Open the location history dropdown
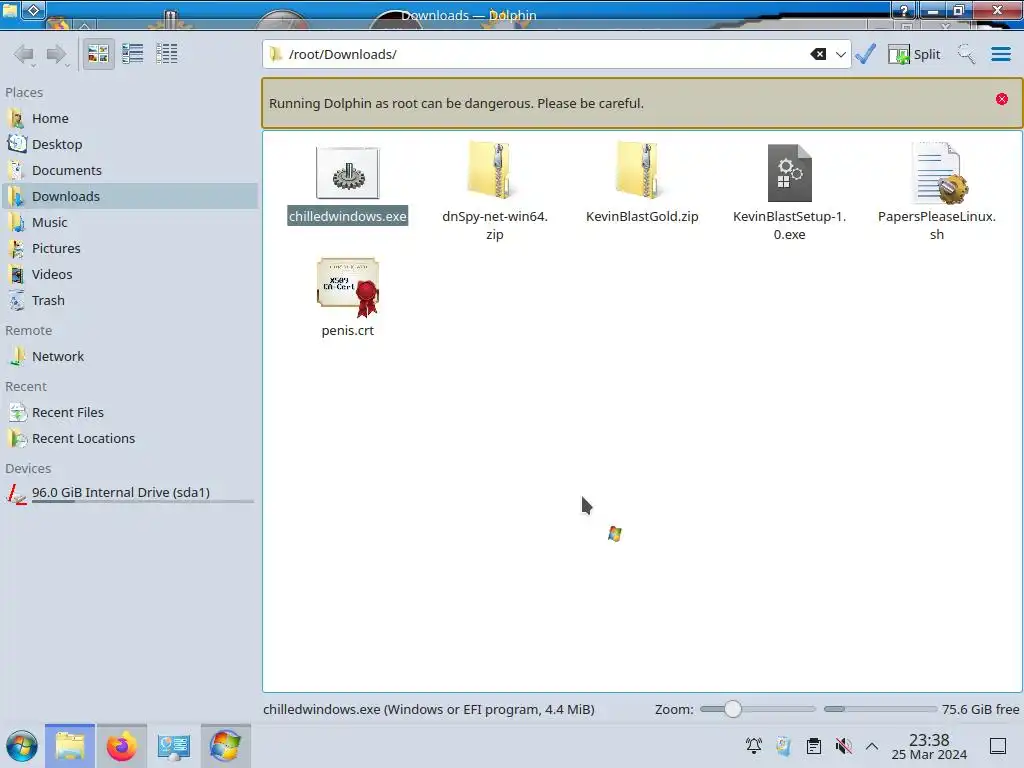The height and width of the screenshot is (768, 1024). 840,54
